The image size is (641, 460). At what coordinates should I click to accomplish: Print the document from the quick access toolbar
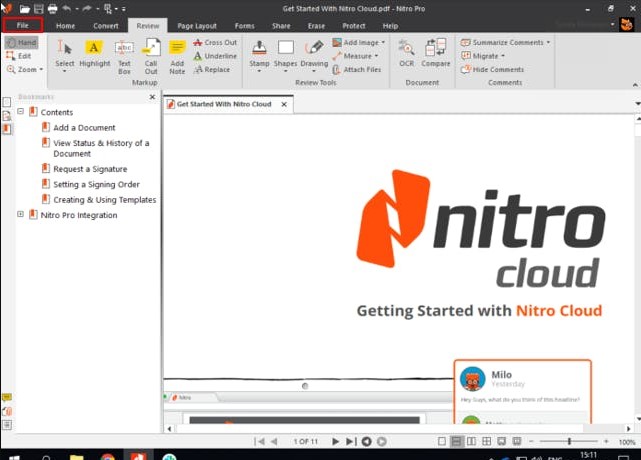(x=52, y=9)
